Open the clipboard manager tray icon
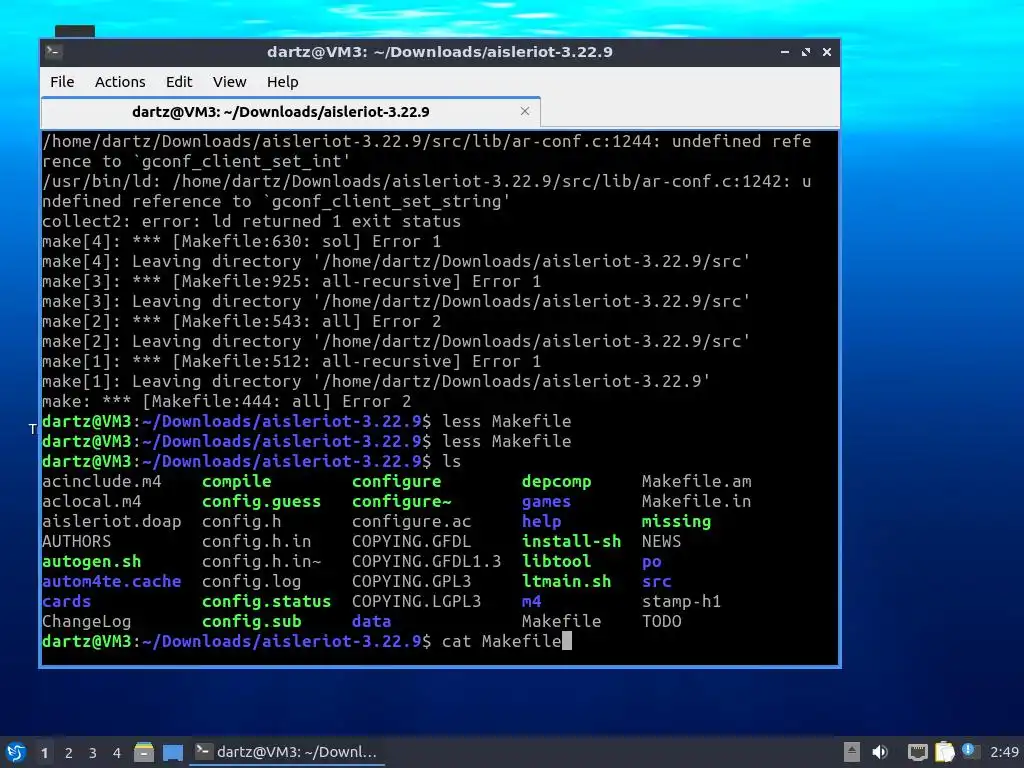 [x=944, y=752]
